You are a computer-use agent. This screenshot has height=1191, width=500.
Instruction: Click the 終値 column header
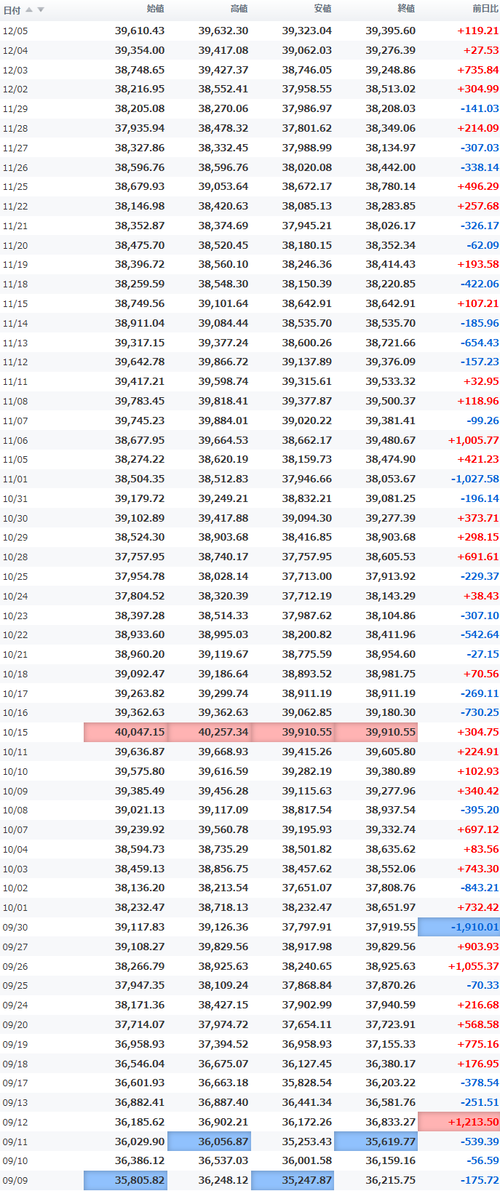pyautogui.click(x=405, y=9)
